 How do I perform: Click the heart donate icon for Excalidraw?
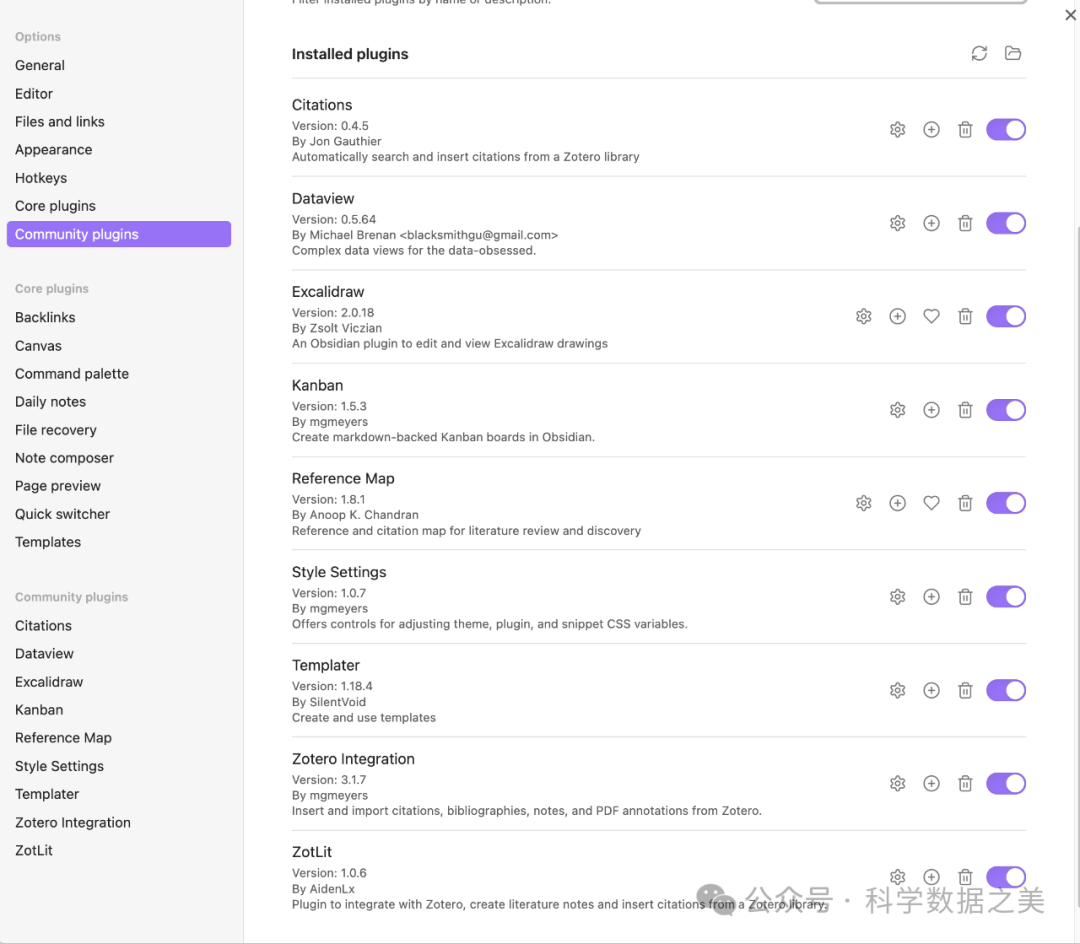[x=931, y=317]
